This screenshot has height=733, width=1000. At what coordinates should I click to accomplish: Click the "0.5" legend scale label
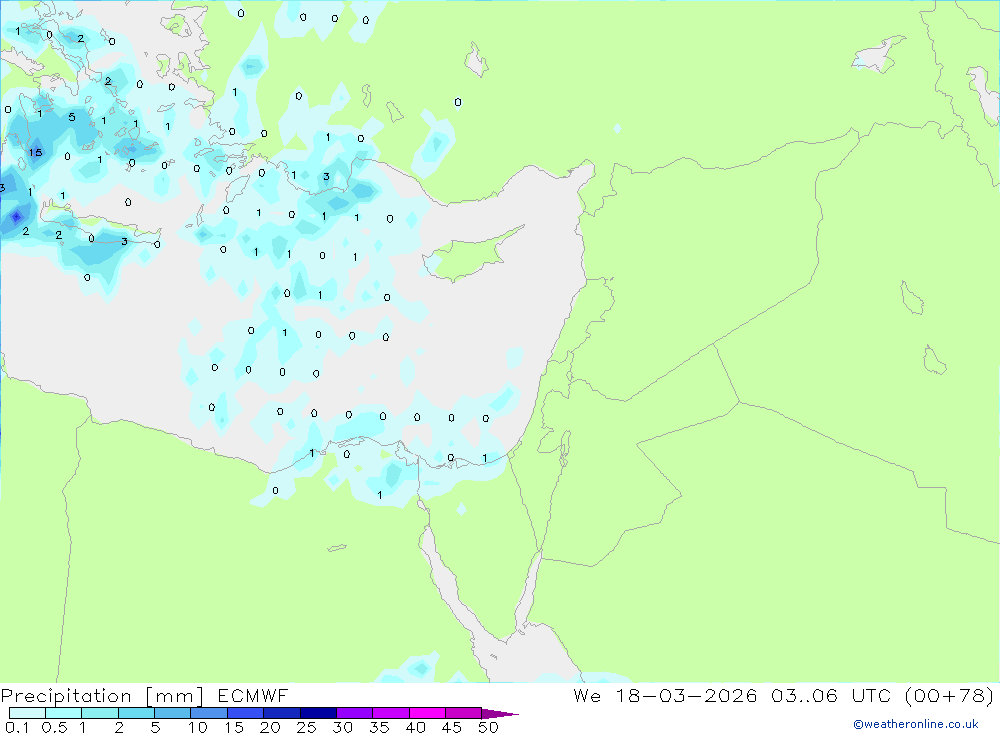[x=54, y=727]
